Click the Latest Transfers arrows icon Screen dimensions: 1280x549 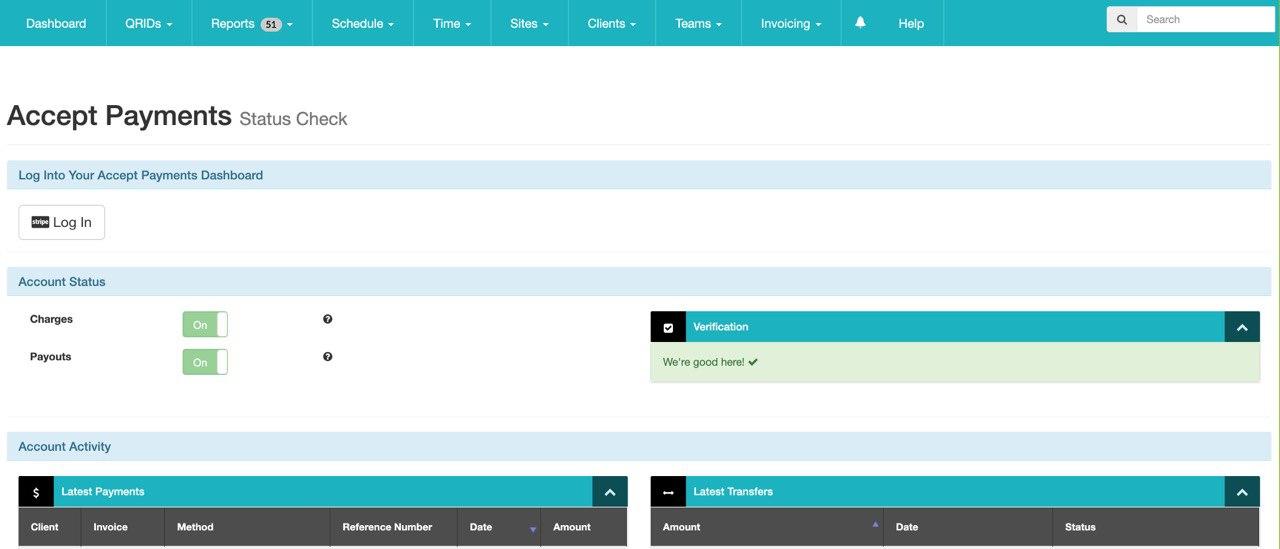pos(668,492)
